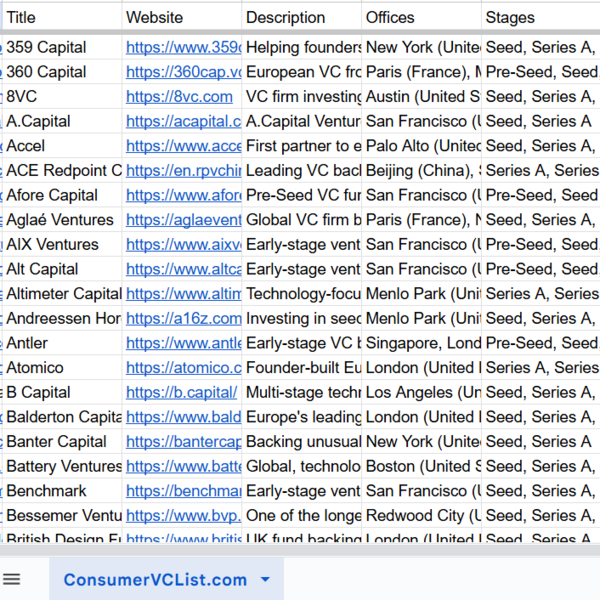The image size is (600, 600).
Task: Select the ACE Redpoint title cell
Action: 62,171
